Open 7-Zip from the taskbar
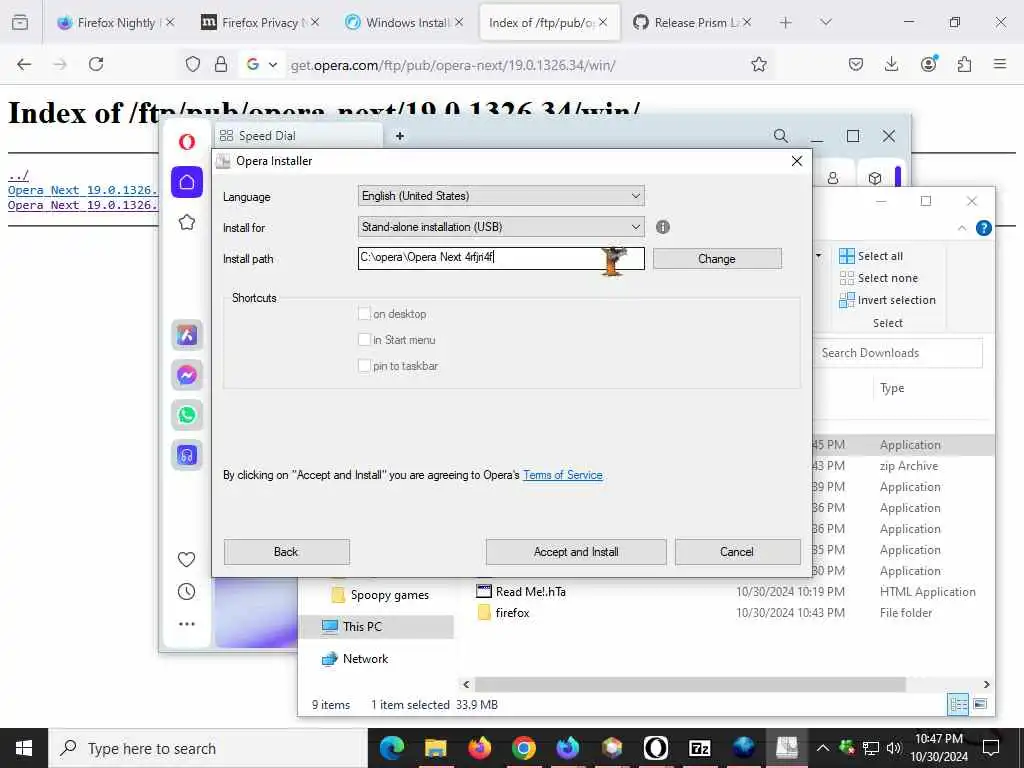This screenshot has height=768, width=1024. [699, 748]
